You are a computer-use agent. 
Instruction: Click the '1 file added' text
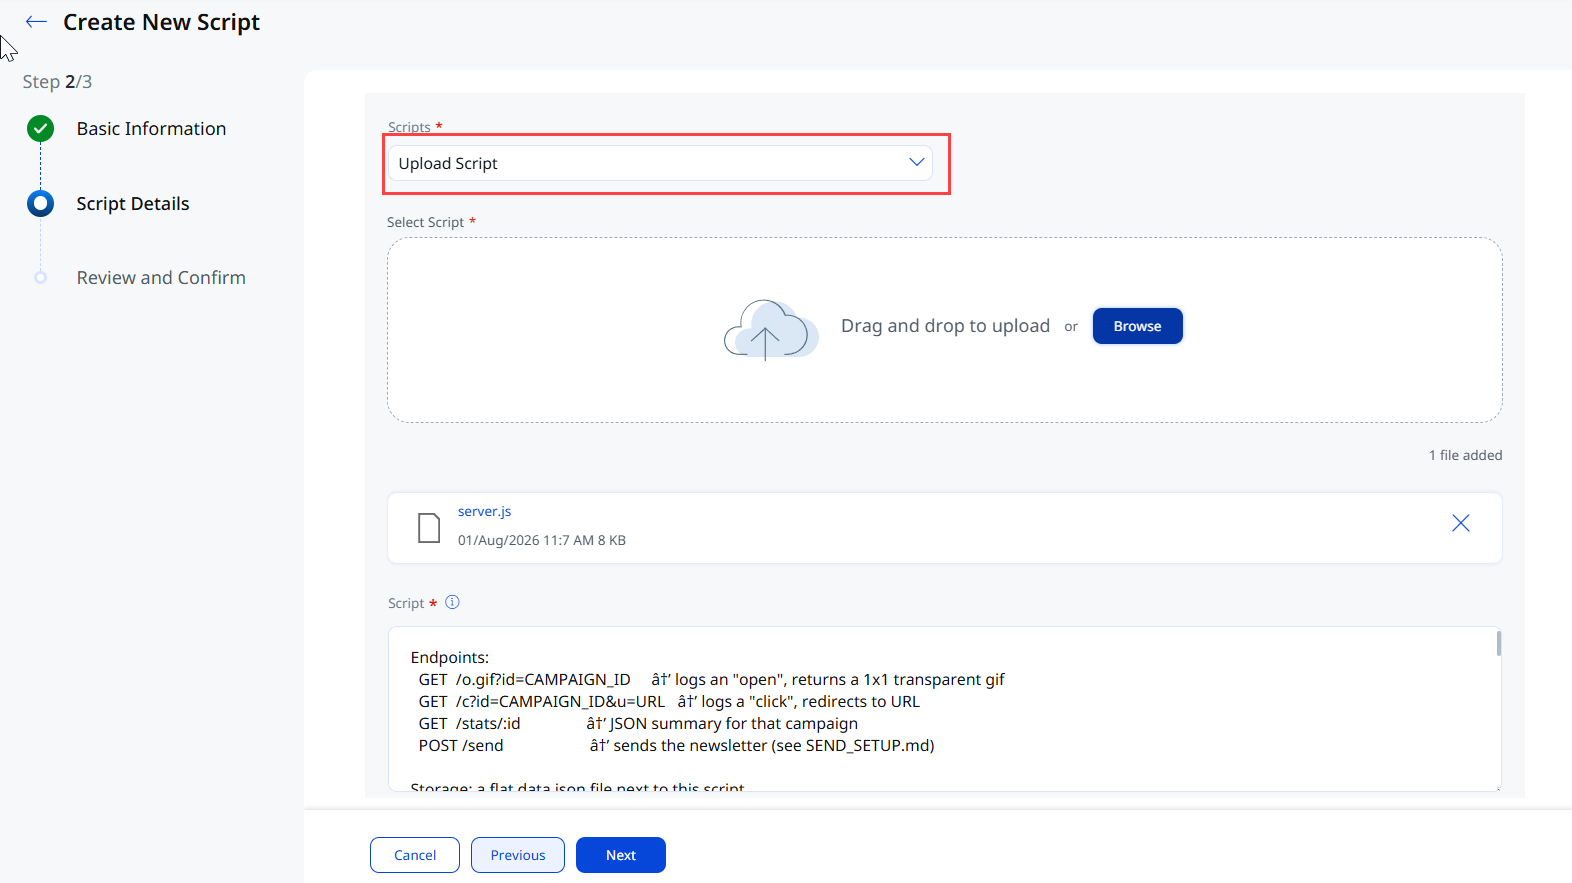(x=1465, y=455)
